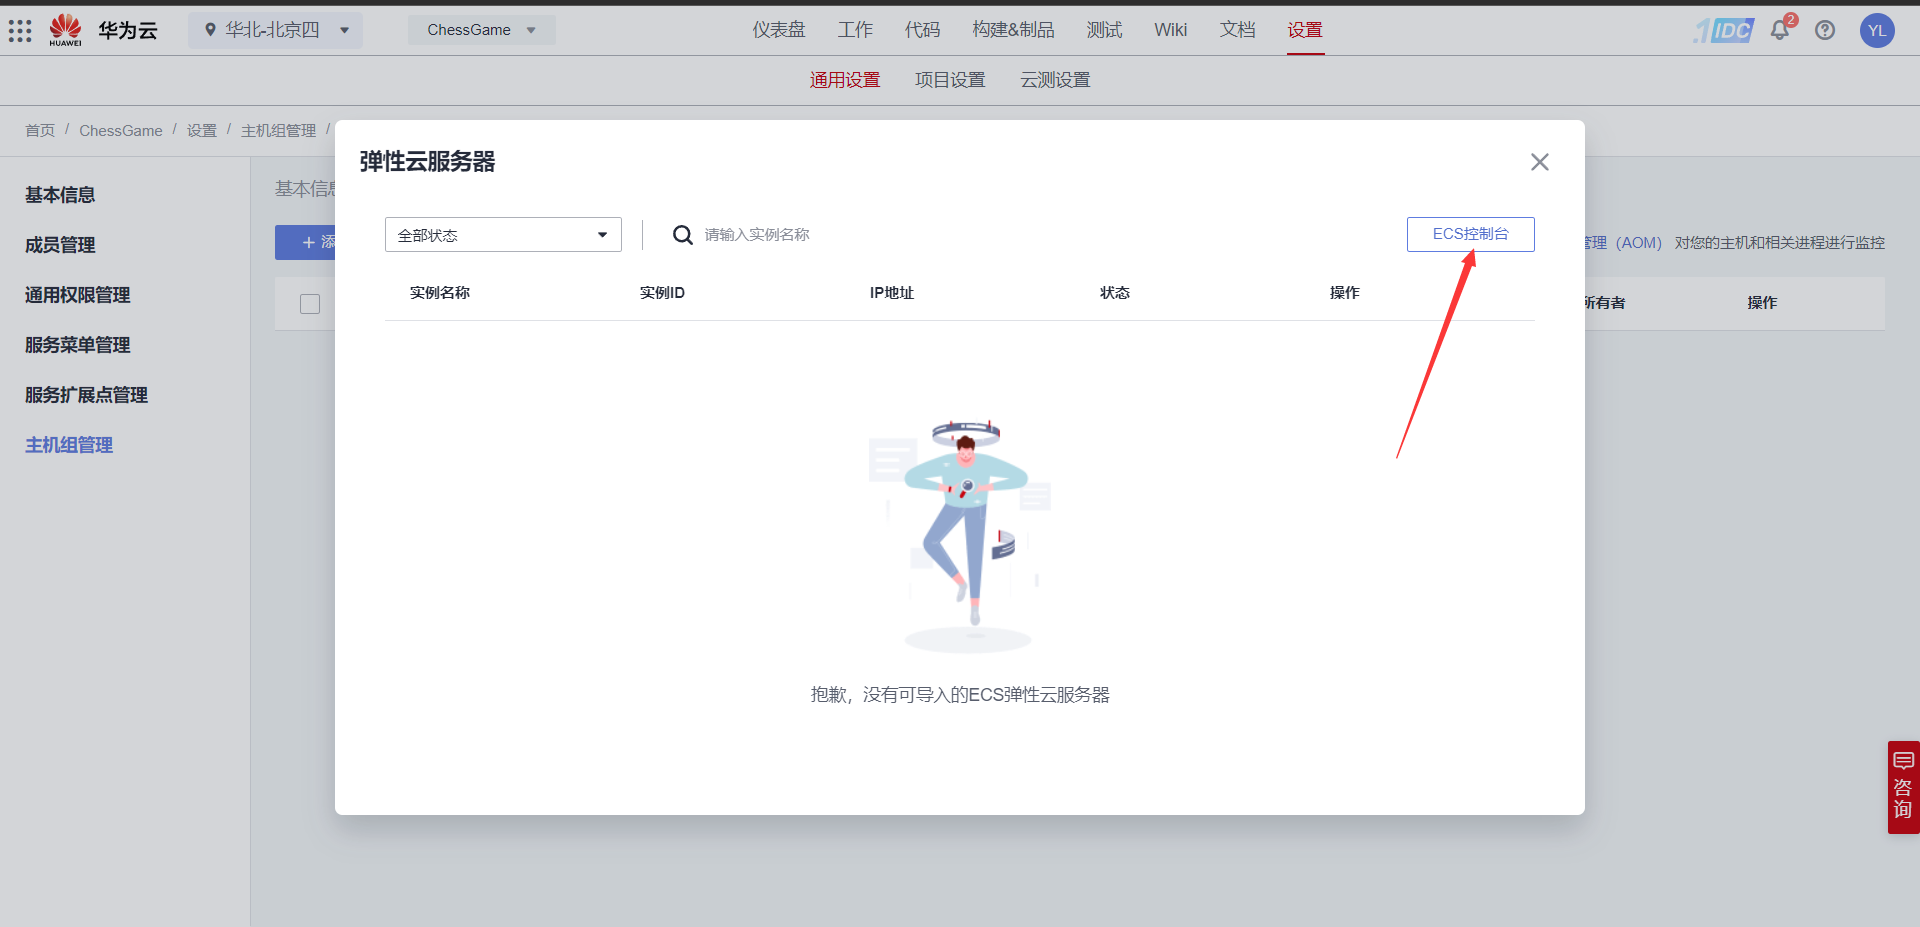Image resolution: width=1920 pixels, height=927 pixels.
Task: Open the notifications bell with badge
Action: point(1780,30)
